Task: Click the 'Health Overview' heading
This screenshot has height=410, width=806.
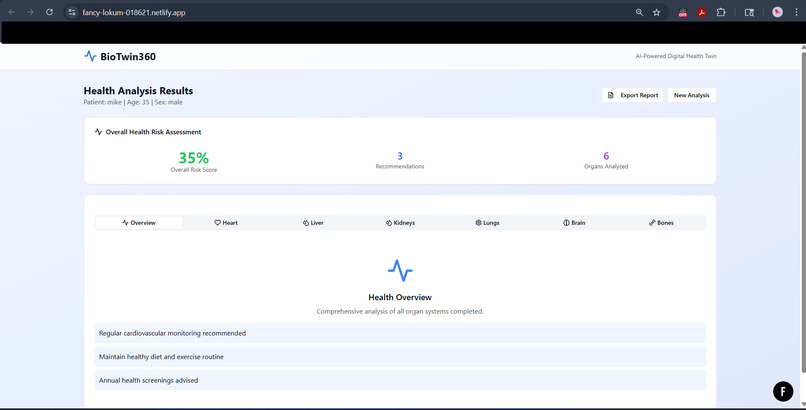Action: 400,297
